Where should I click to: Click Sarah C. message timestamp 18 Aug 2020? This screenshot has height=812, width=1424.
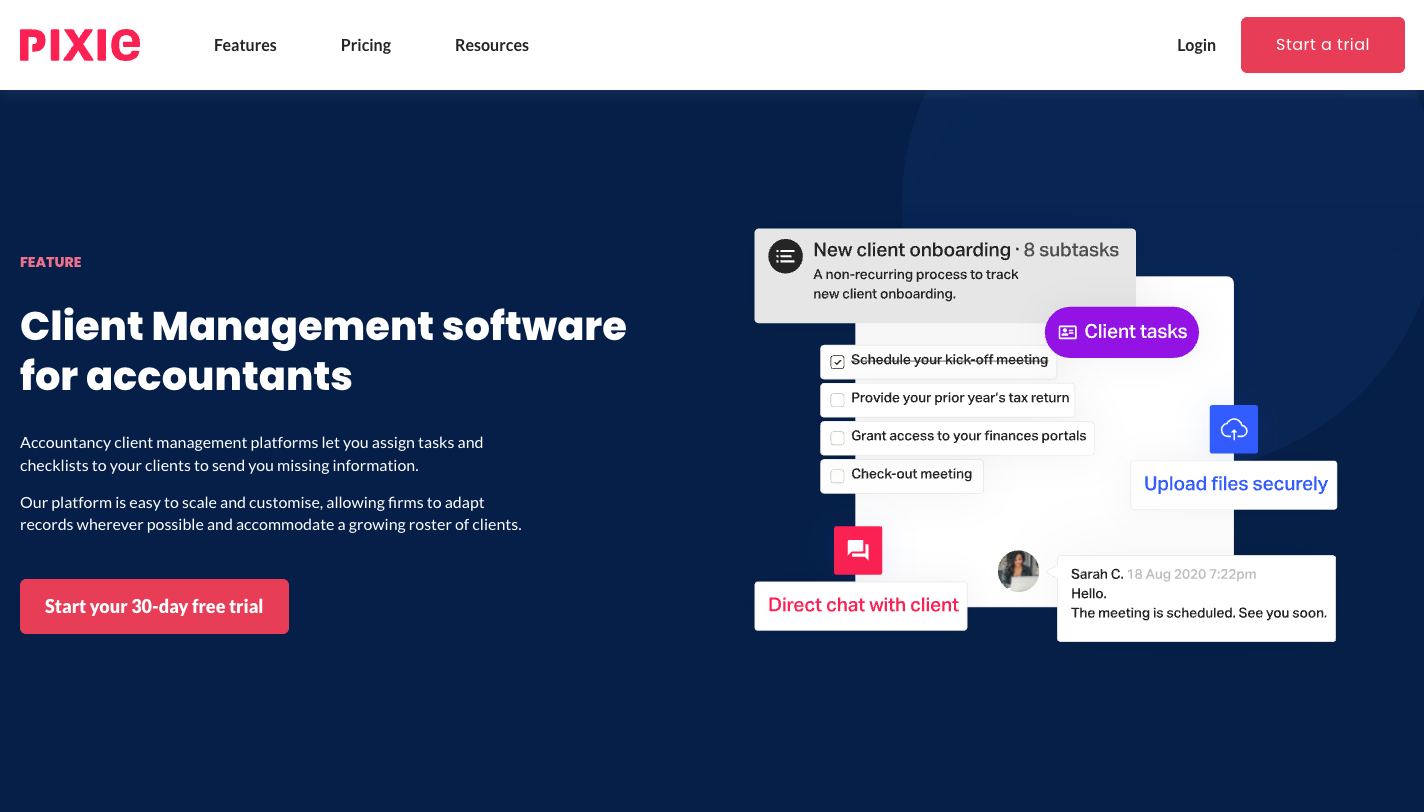(1192, 574)
